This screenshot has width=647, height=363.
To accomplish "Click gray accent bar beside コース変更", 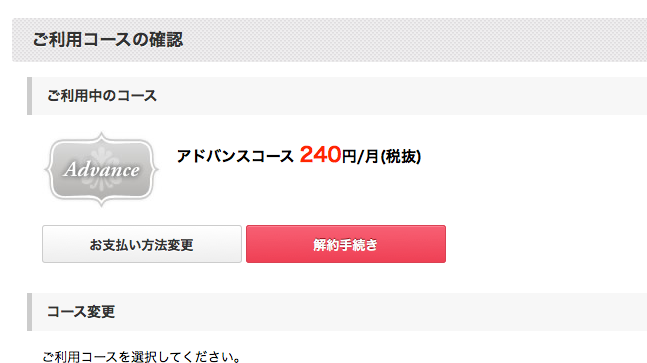I will (x=29, y=312).
